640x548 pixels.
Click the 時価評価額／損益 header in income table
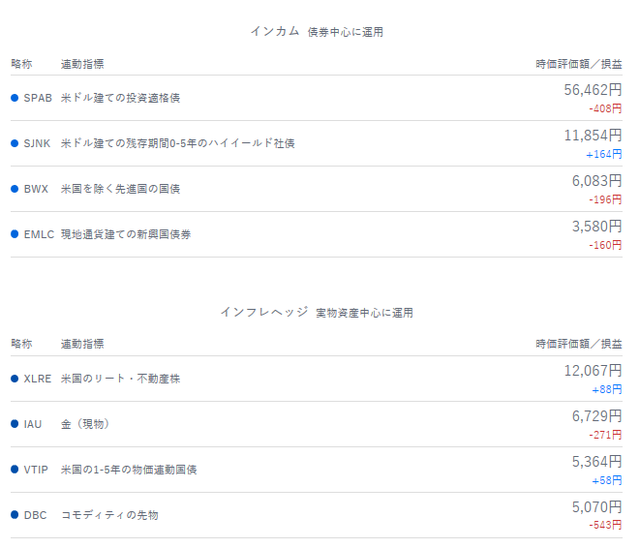[x=579, y=64]
